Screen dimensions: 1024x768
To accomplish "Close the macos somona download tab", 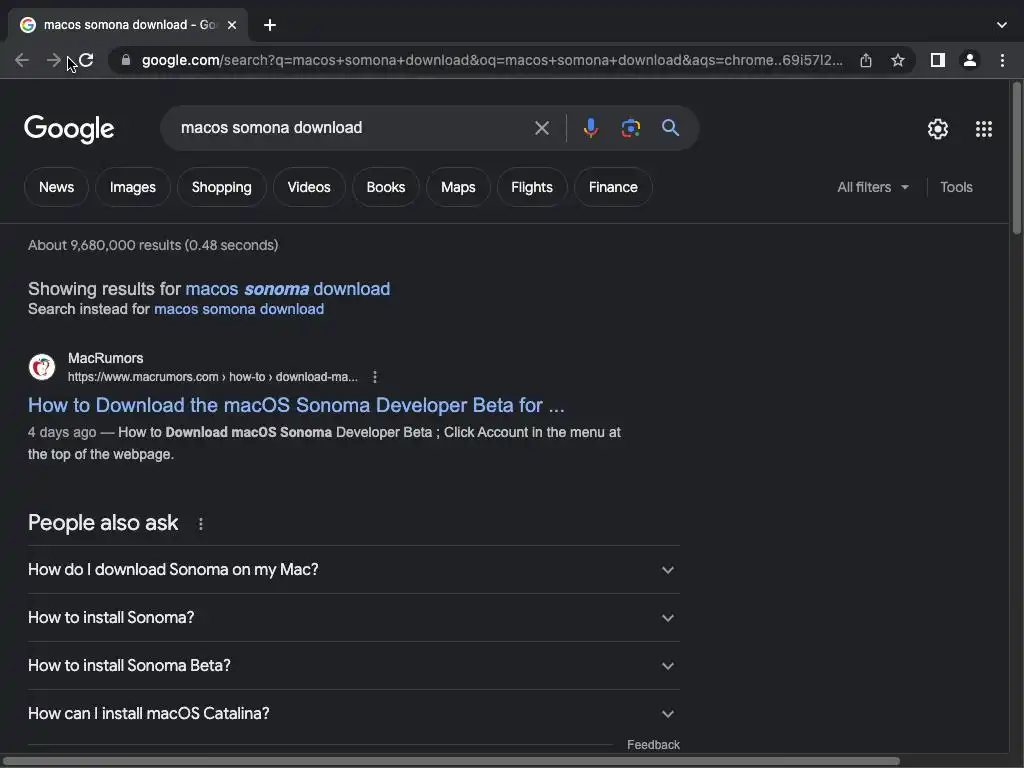I will tap(232, 25).
